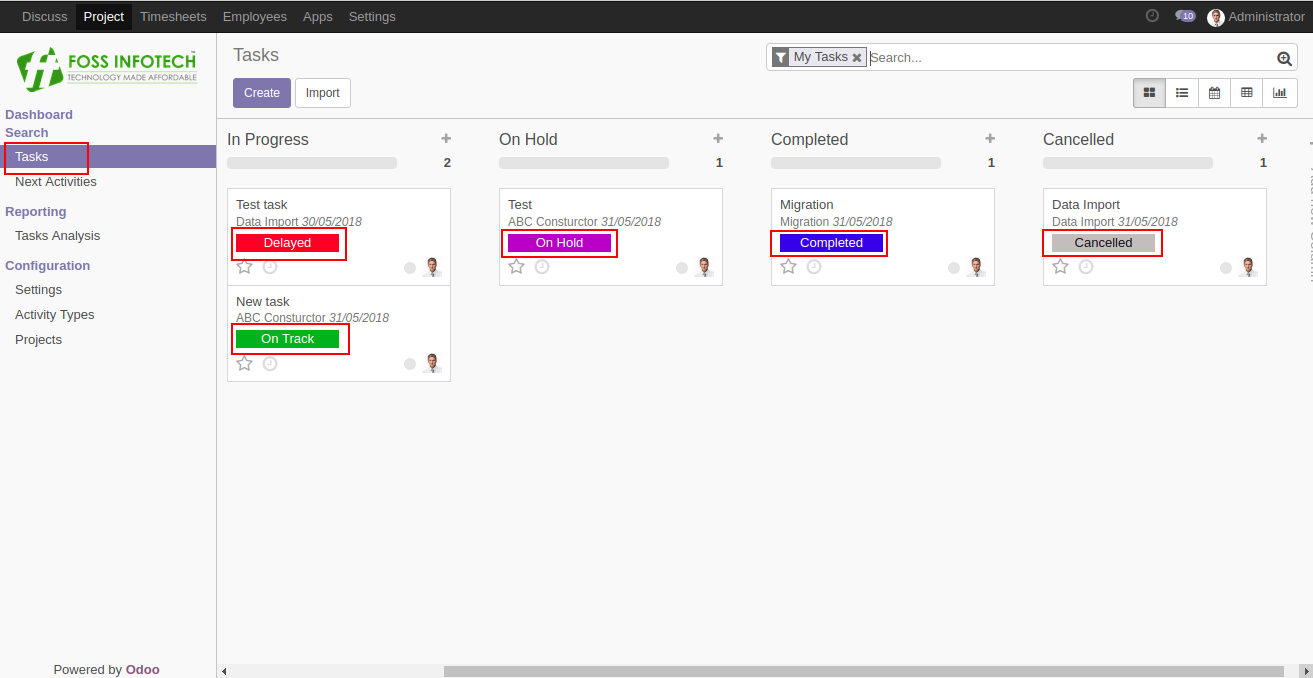Click the assignee avatar on the New task card
This screenshot has width=1313, height=678.
click(x=432, y=363)
